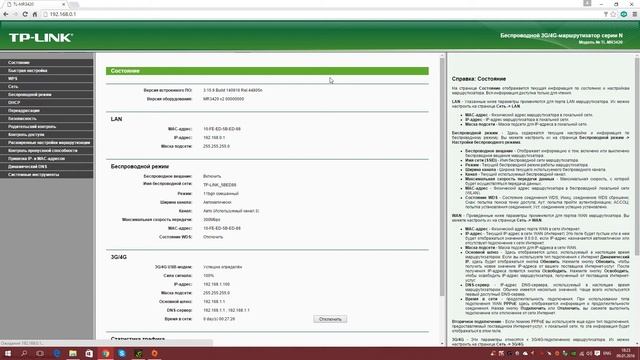Open the Быстрая настройка menu item
Screen dimensions: 640x360
[x=47, y=71]
